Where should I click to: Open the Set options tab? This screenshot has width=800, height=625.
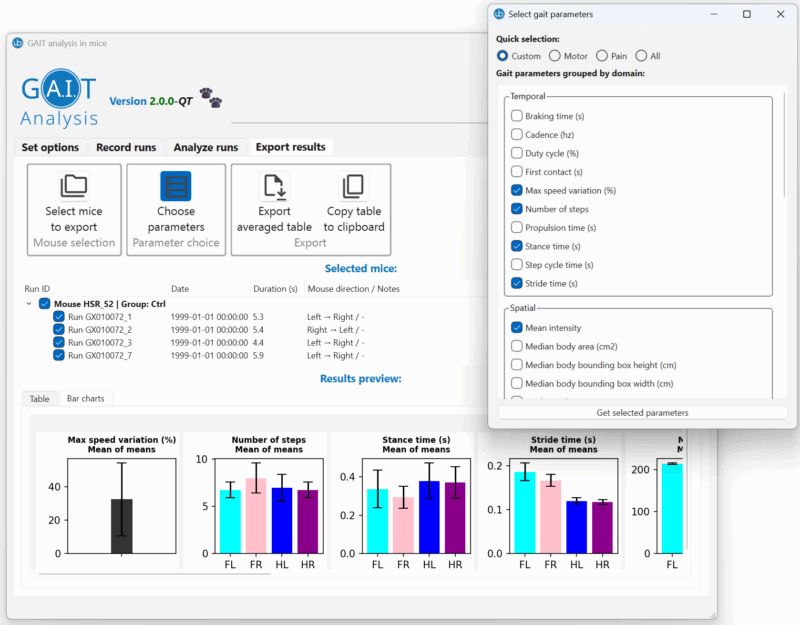pos(50,147)
